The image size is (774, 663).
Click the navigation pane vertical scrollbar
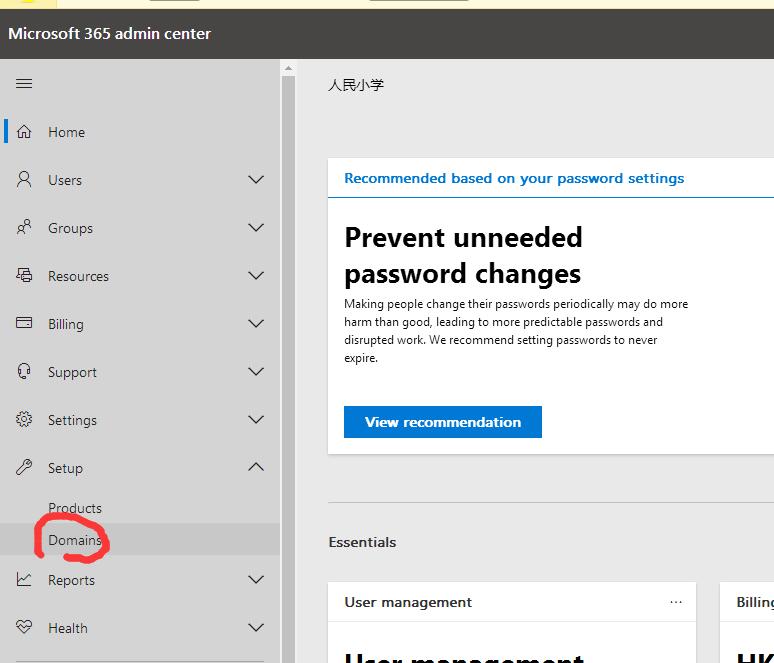click(288, 369)
